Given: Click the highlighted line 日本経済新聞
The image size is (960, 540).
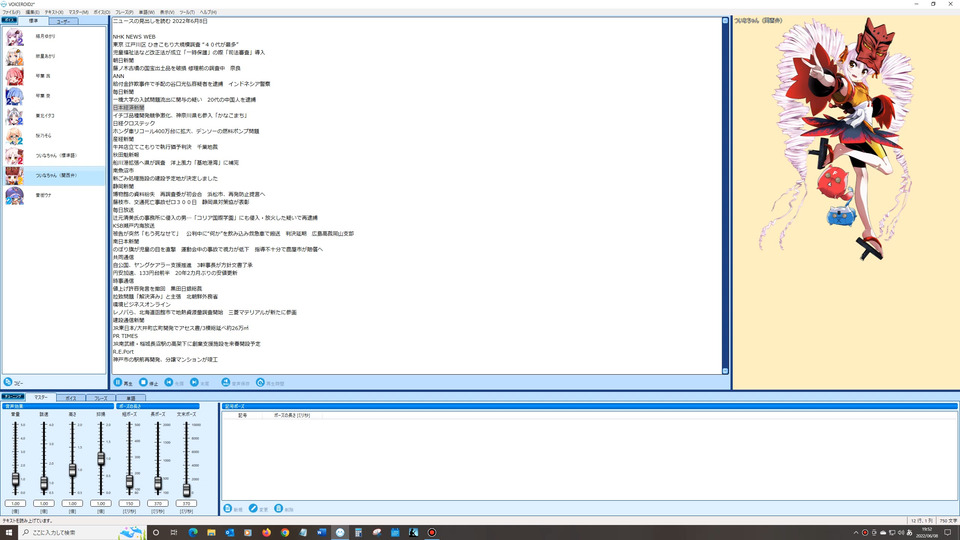Looking at the screenshot, I should pyautogui.click(x=129, y=108).
